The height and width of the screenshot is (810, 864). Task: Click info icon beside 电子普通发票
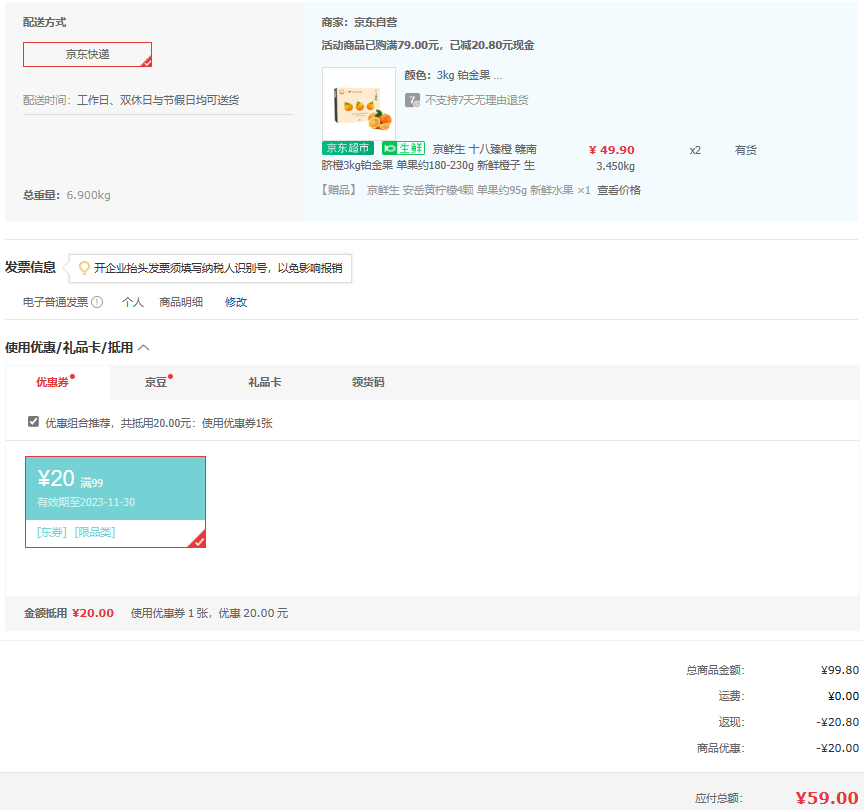[97, 302]
